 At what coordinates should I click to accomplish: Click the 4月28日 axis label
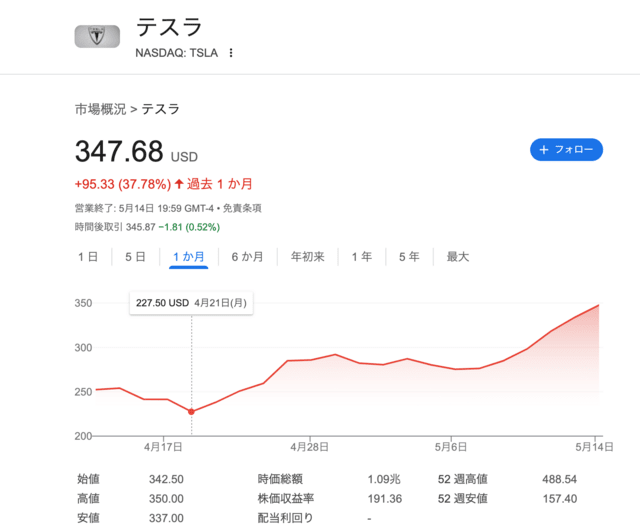[x=309, y=447]
